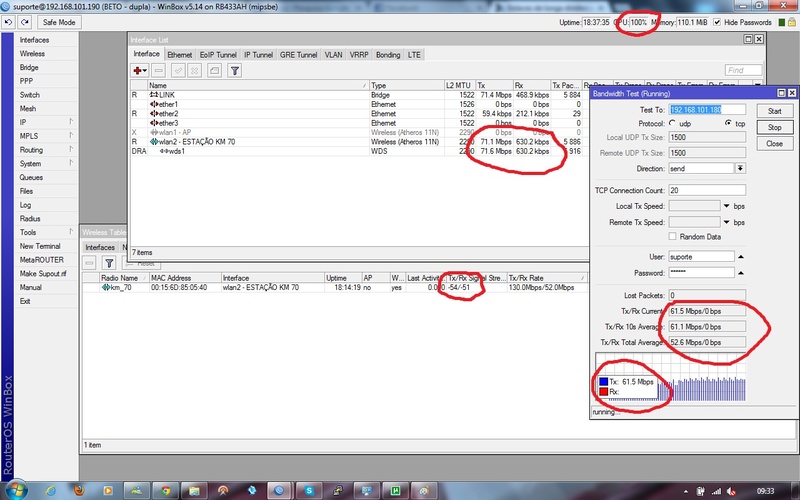The height and width of the screenshot is (500, 800).
Task: Open Skype from the taskbar
Action: (x=309, y=491)
